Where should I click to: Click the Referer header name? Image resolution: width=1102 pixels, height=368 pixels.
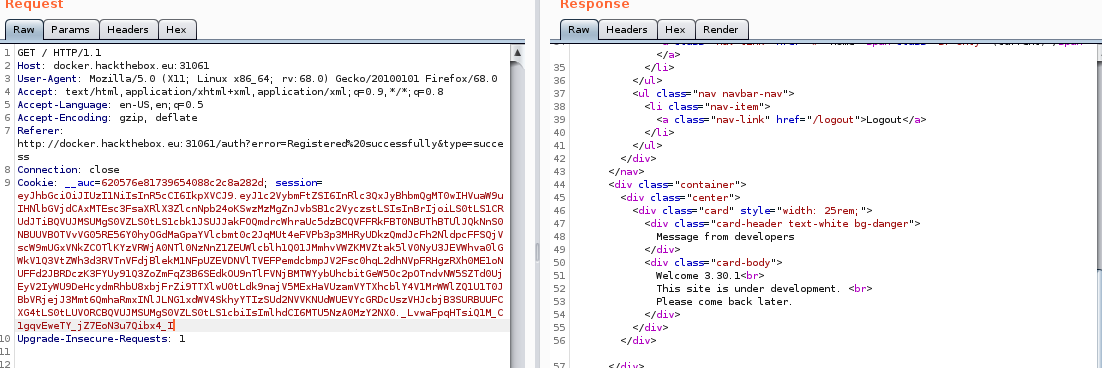tap(40, 131)
